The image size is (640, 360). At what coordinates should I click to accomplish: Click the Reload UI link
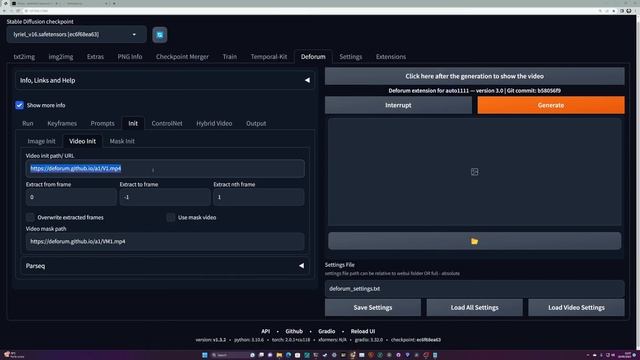pos(362,331)
